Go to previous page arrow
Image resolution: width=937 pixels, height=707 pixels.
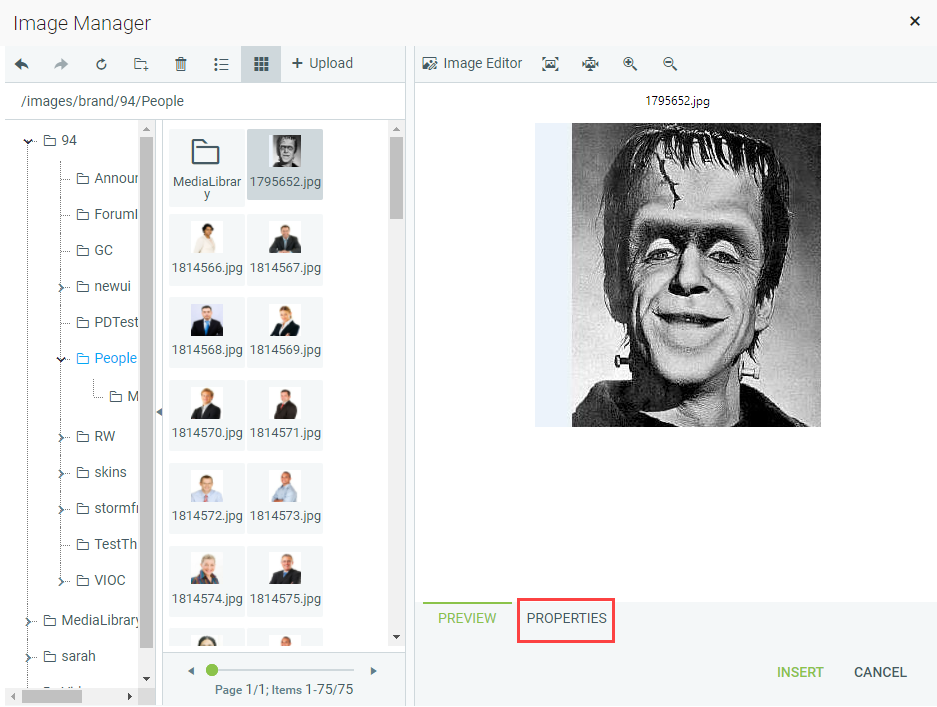191,671
